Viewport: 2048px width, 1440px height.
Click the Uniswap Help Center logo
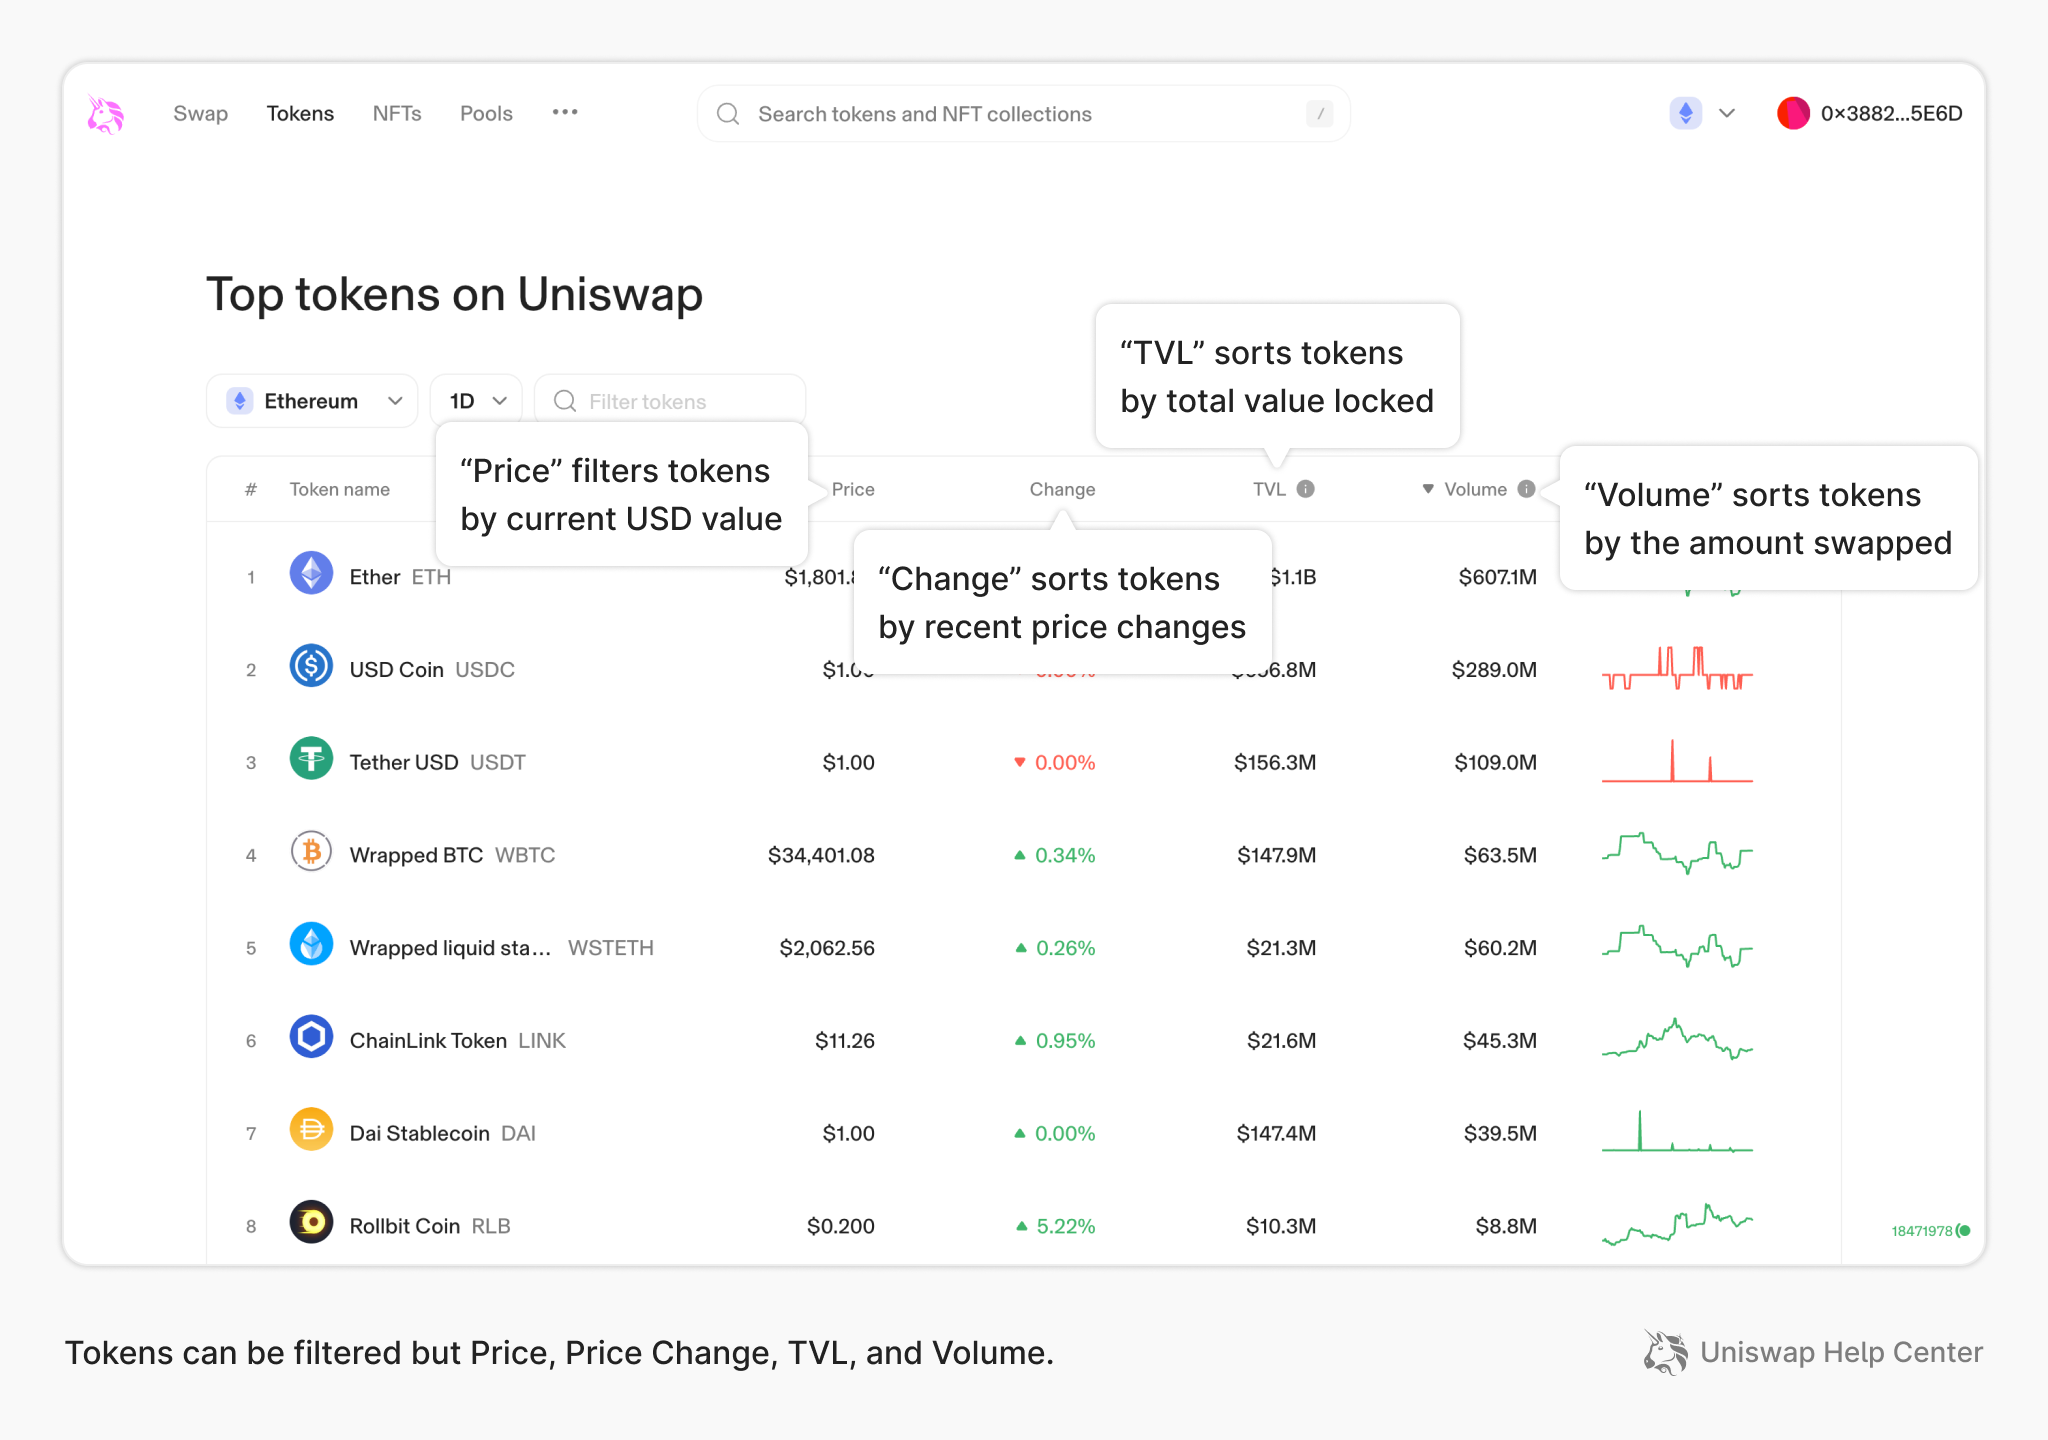click(1813, 1352)
